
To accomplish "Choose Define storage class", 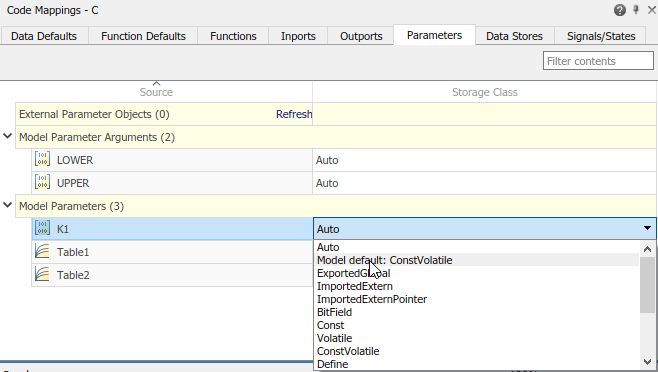I will pos(478,364).
